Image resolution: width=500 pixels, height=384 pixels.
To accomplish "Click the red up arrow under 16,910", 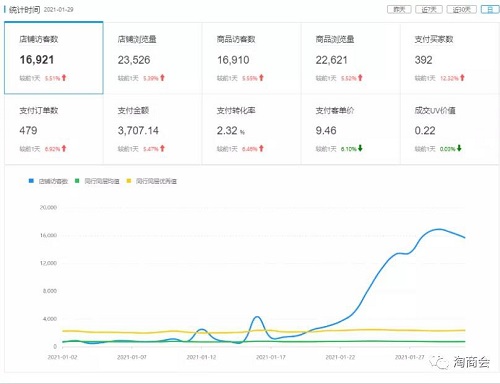I will [x=261, y=78].
